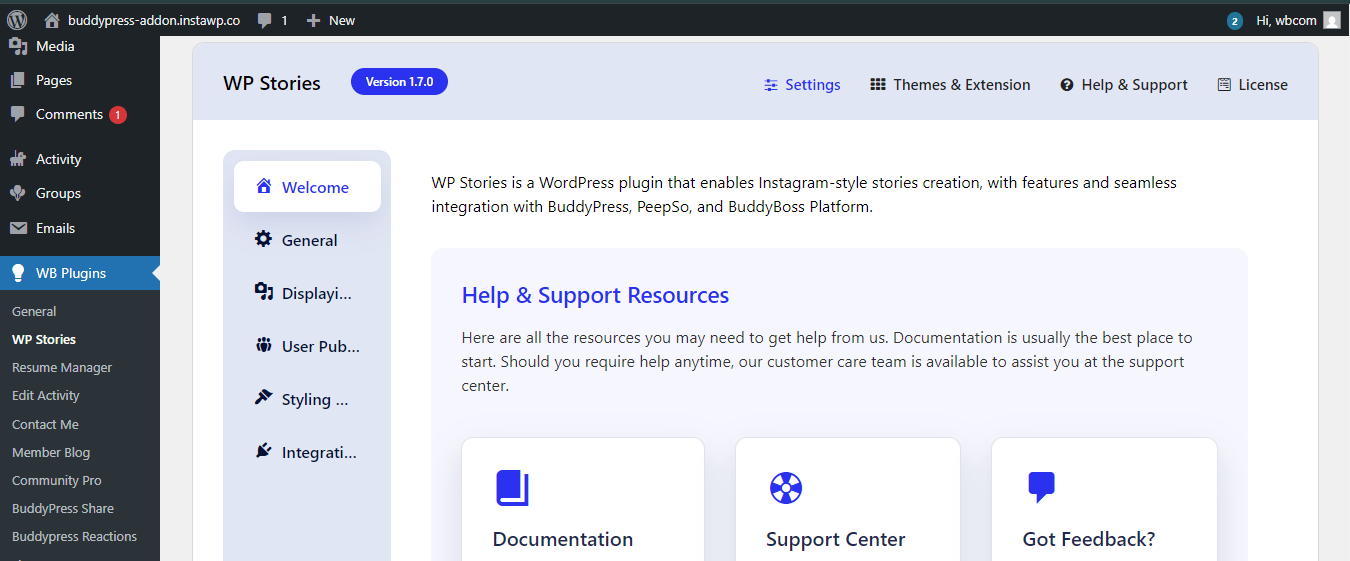The height and width of the screenshot is (561, 1350).
Task: Select the General vertical tab
Action: coord(307,240)
